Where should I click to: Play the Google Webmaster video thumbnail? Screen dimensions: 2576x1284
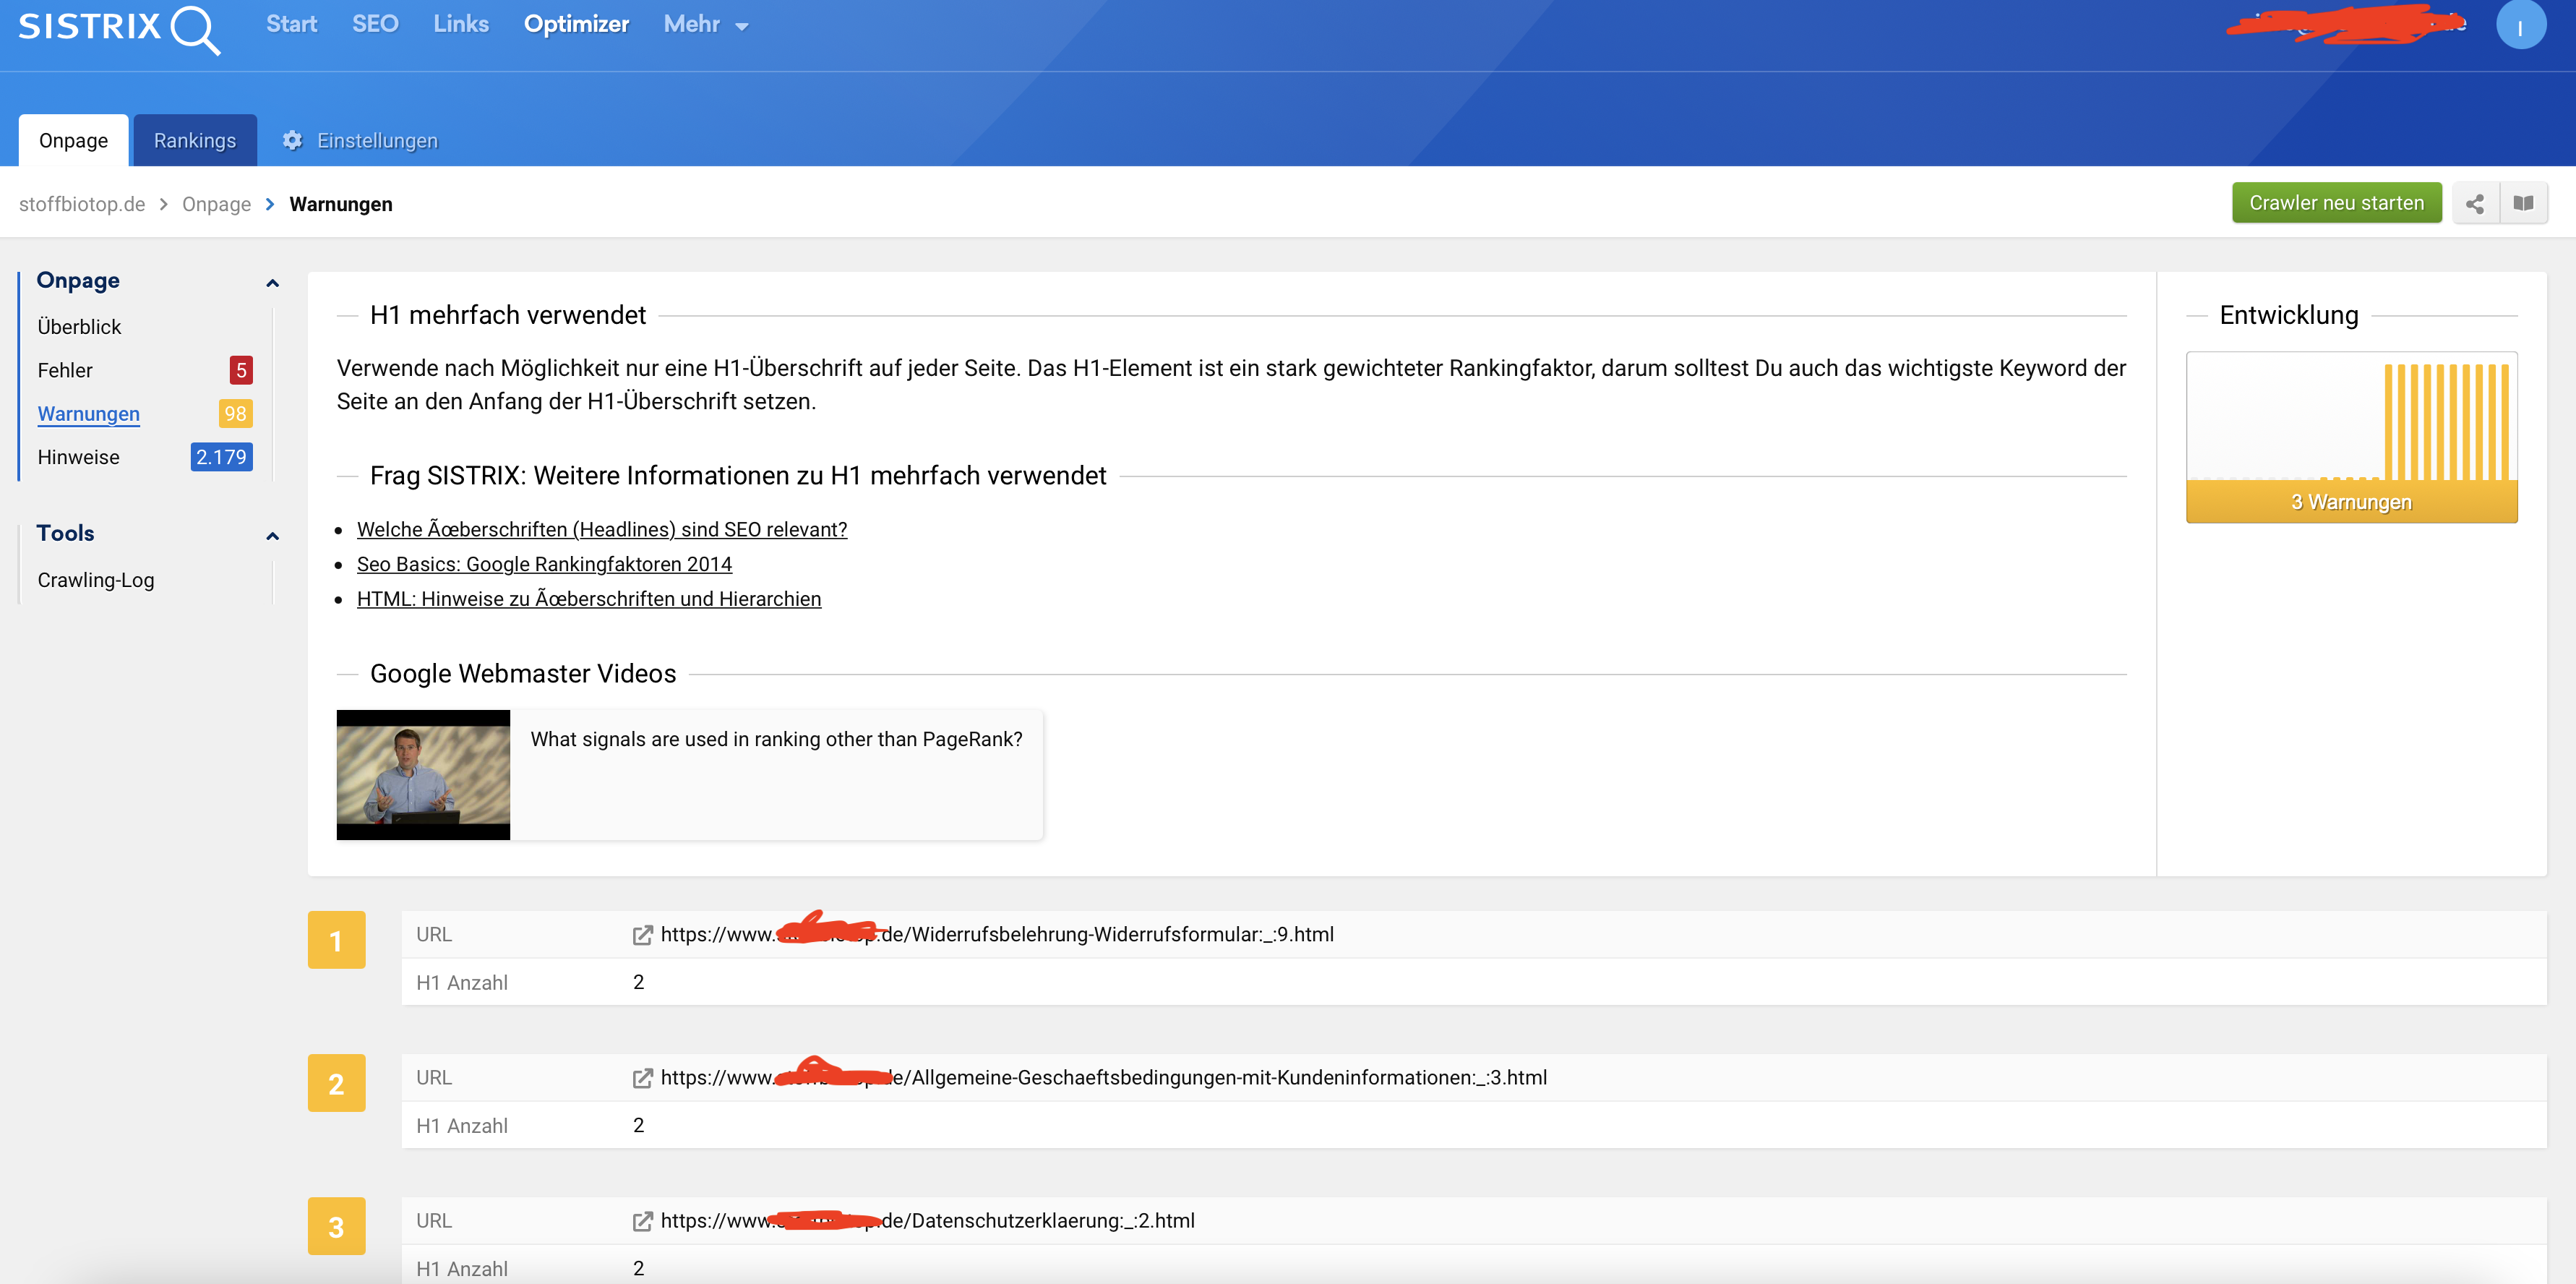[423, 775]
